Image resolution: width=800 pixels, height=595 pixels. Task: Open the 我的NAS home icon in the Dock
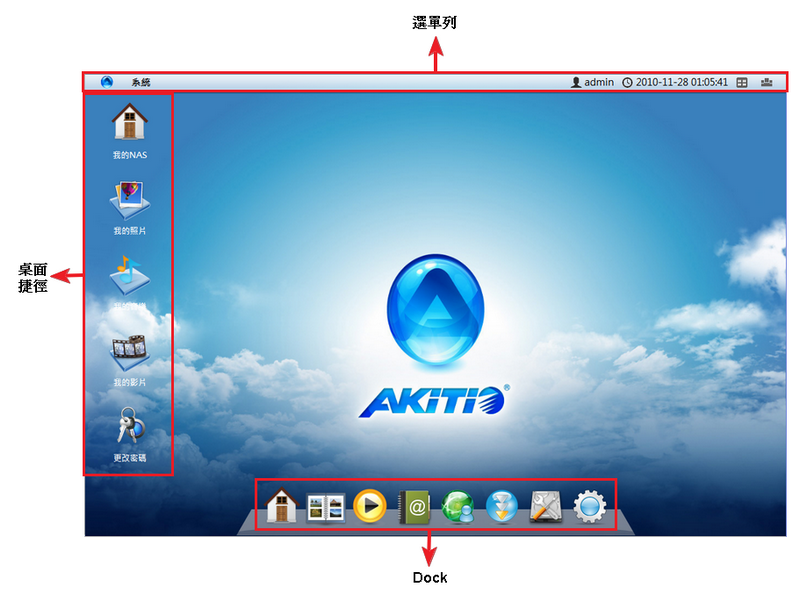281,508
